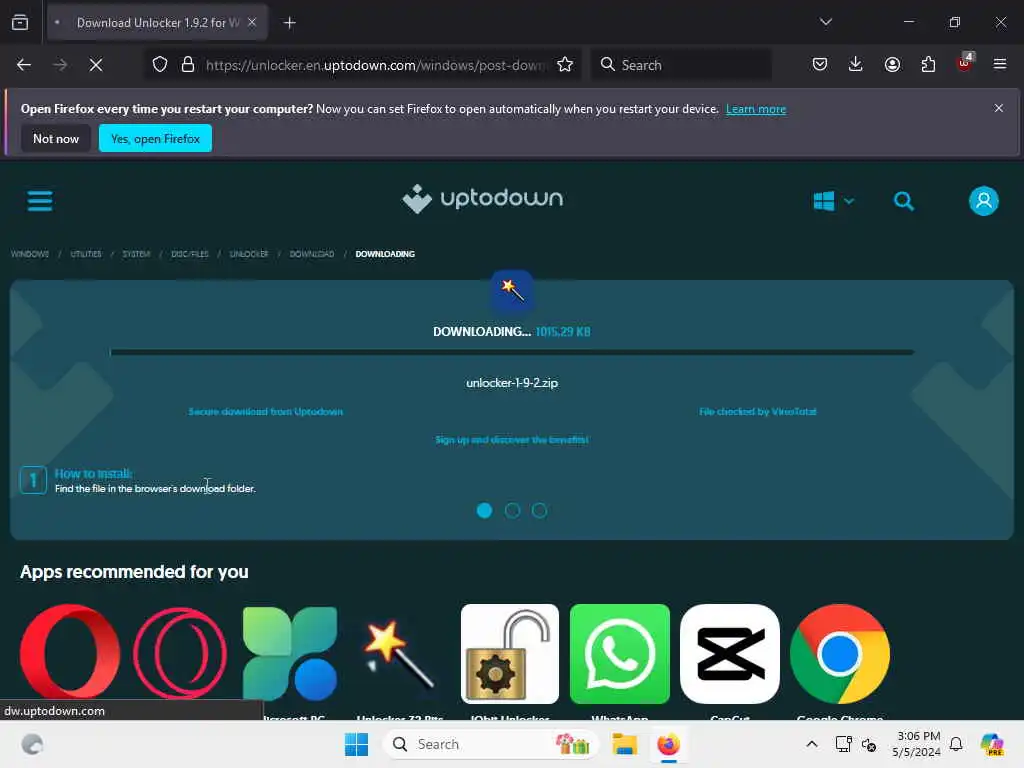1024x768 pixels.
Task: Open the Windows platform selector
Action: [833, 200]
